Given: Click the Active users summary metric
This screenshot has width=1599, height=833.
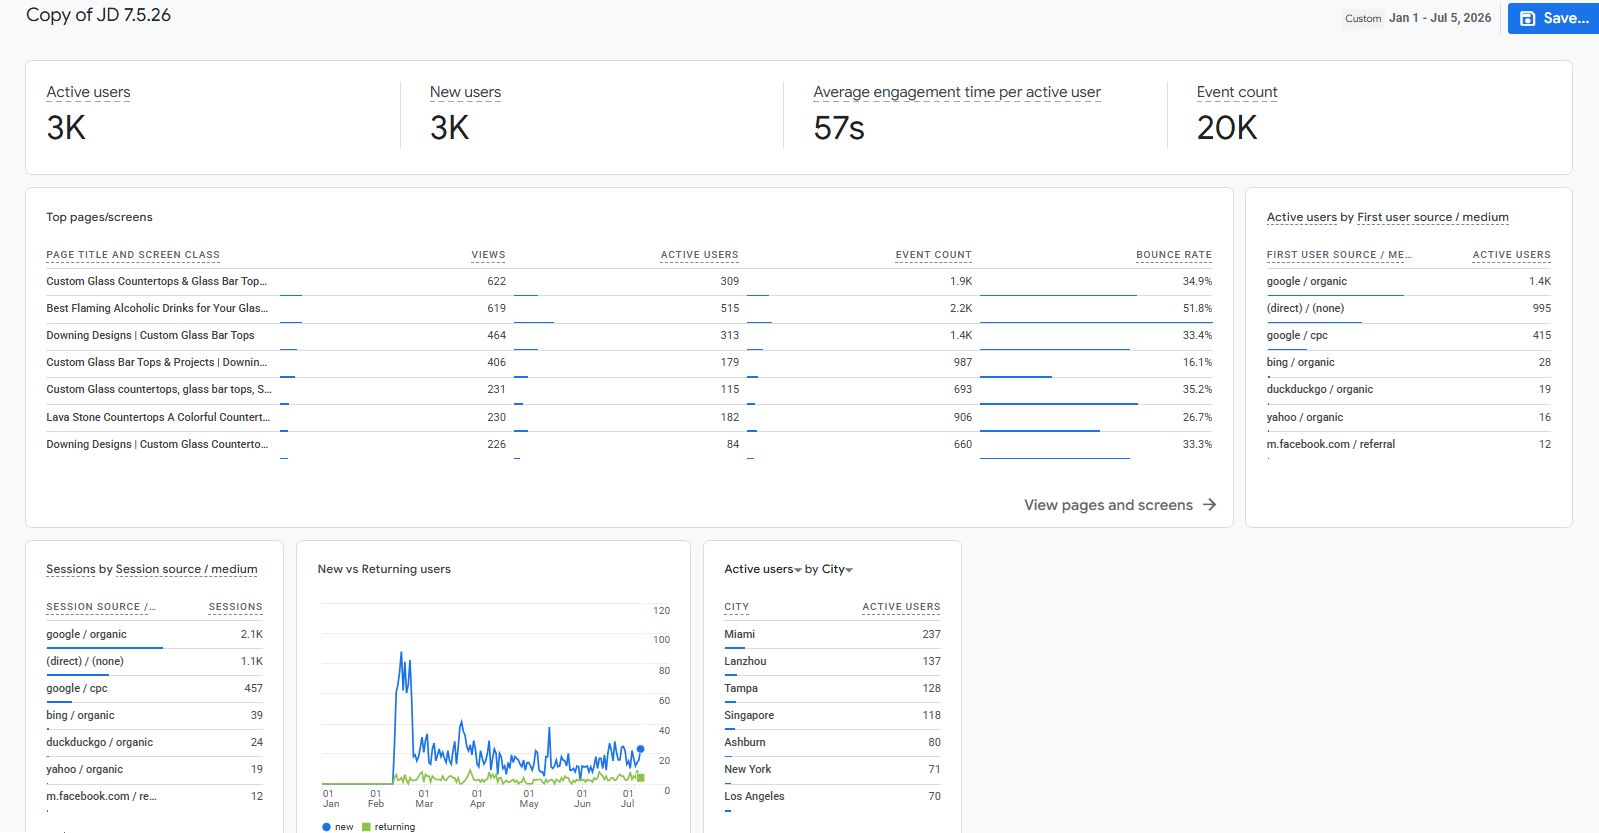Looking at the screenshot, I should (88, 92).
